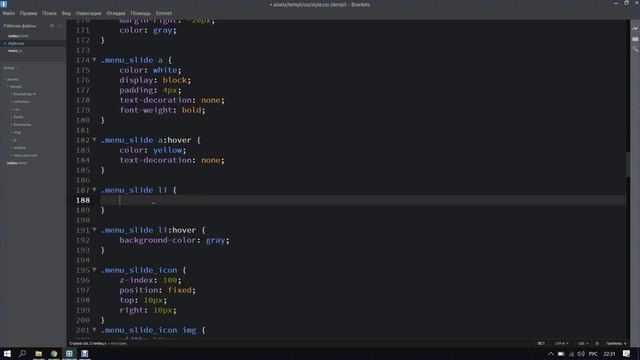The image size is (640, 360).
Task: Click the split-view editor layout icon
Action: [60, 26]
